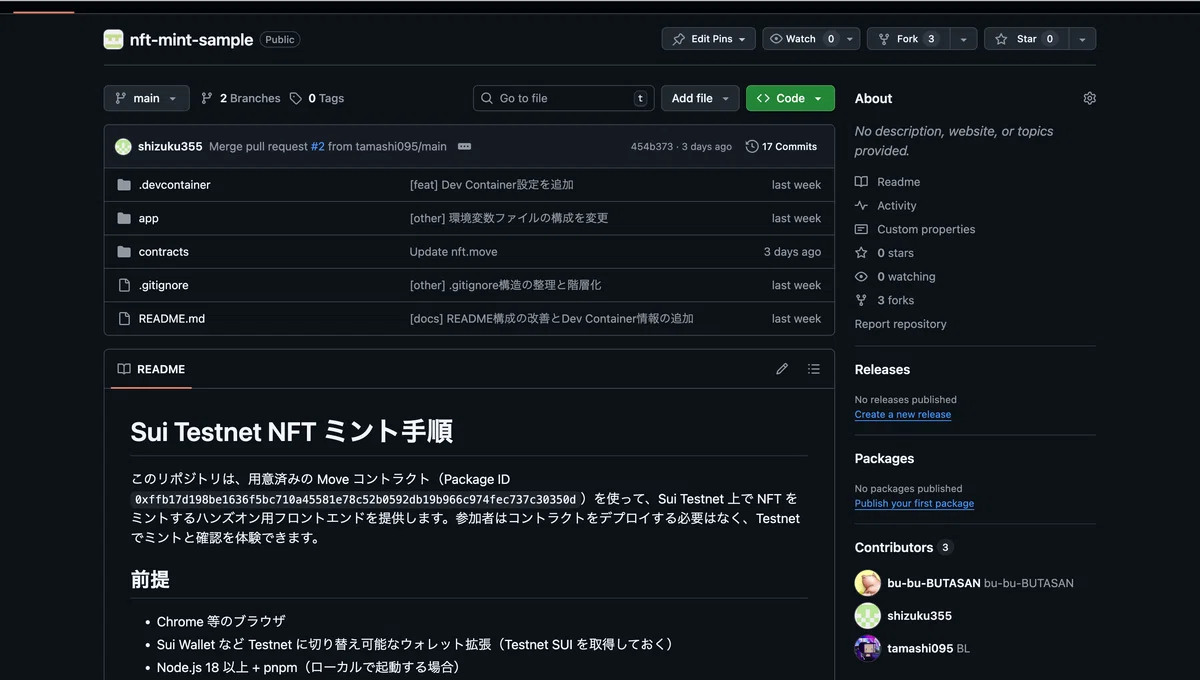Open the 2 Branches link
Viewport: 1200px width, 680px height.
pyautogui.click(x=240, y=98)
